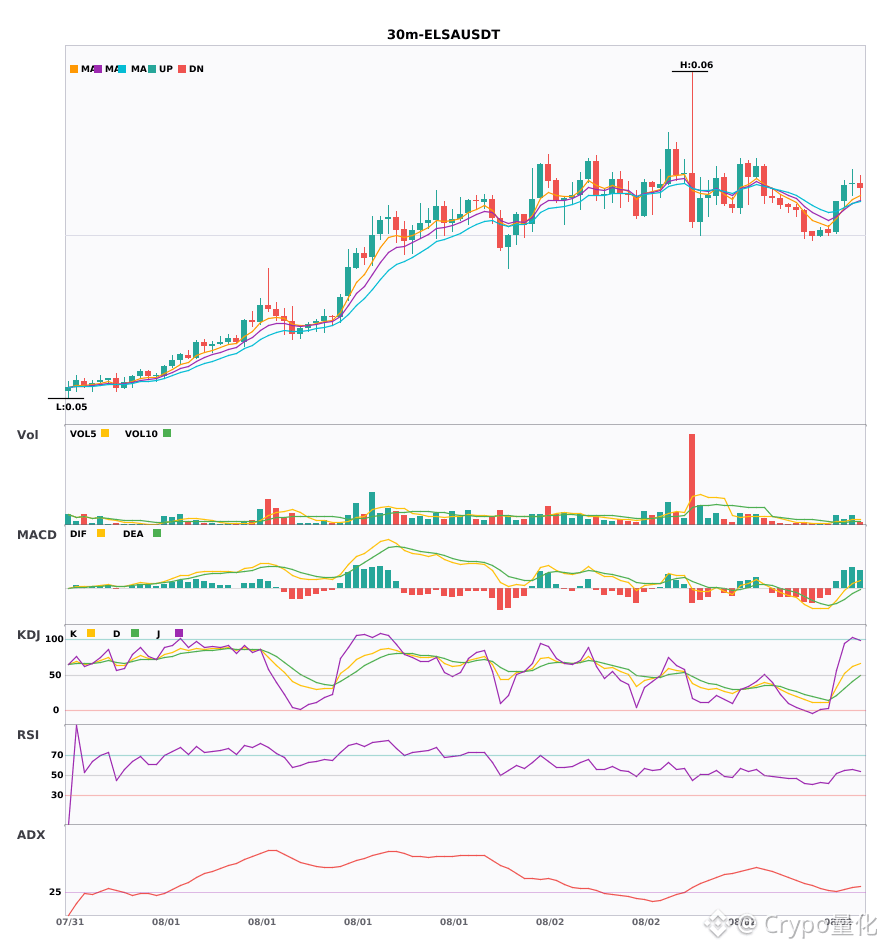Click the 30 level on RSI axis
Screen dimensions: 885x950
[x=57, y=795]
